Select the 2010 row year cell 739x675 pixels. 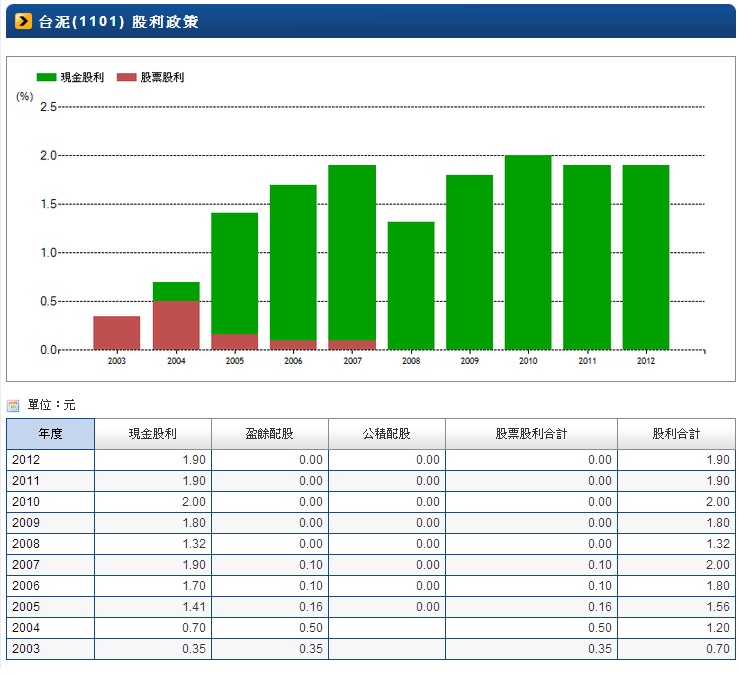click(50, 502)
